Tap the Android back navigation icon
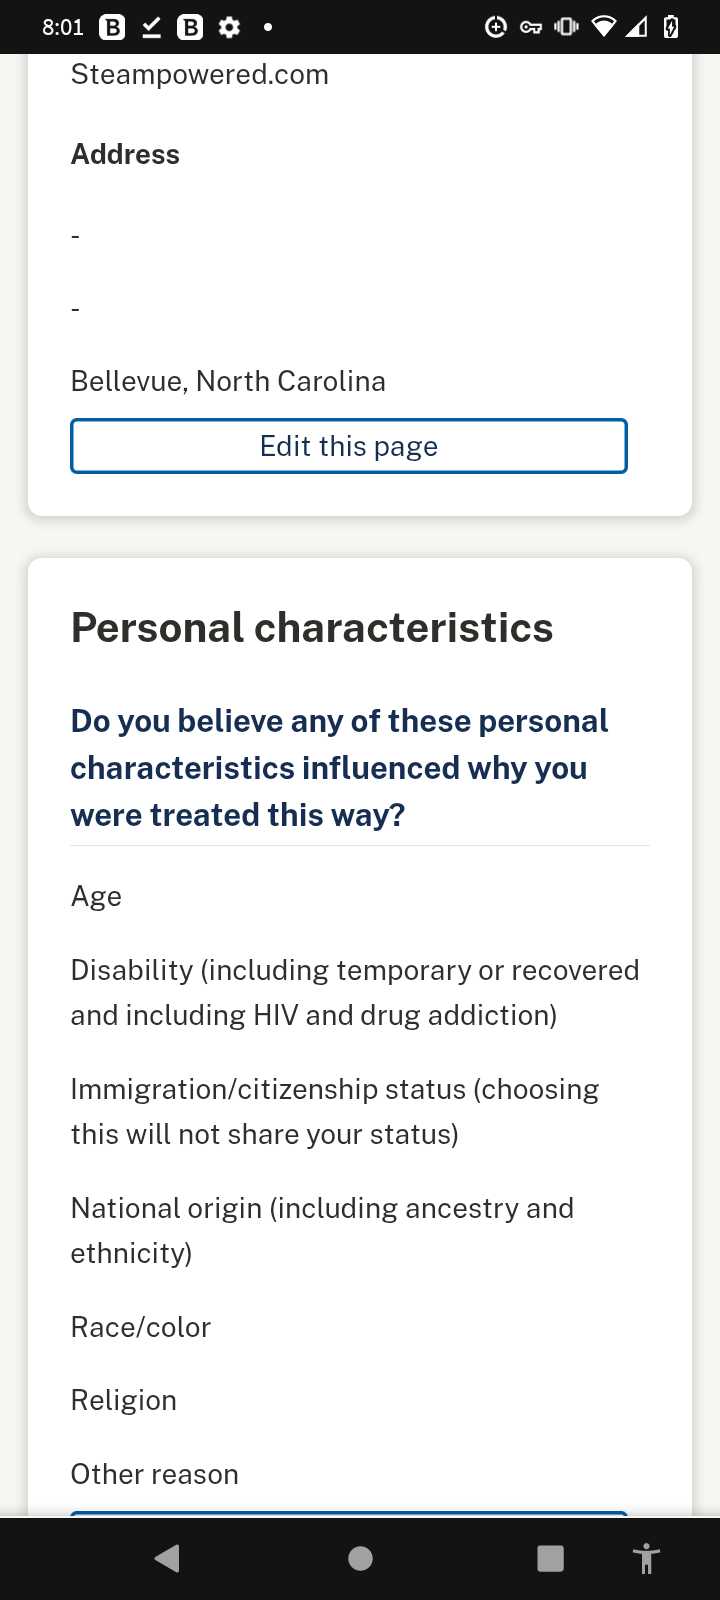This screenshot has height=1600, width=720. [x=168, y=1558]
